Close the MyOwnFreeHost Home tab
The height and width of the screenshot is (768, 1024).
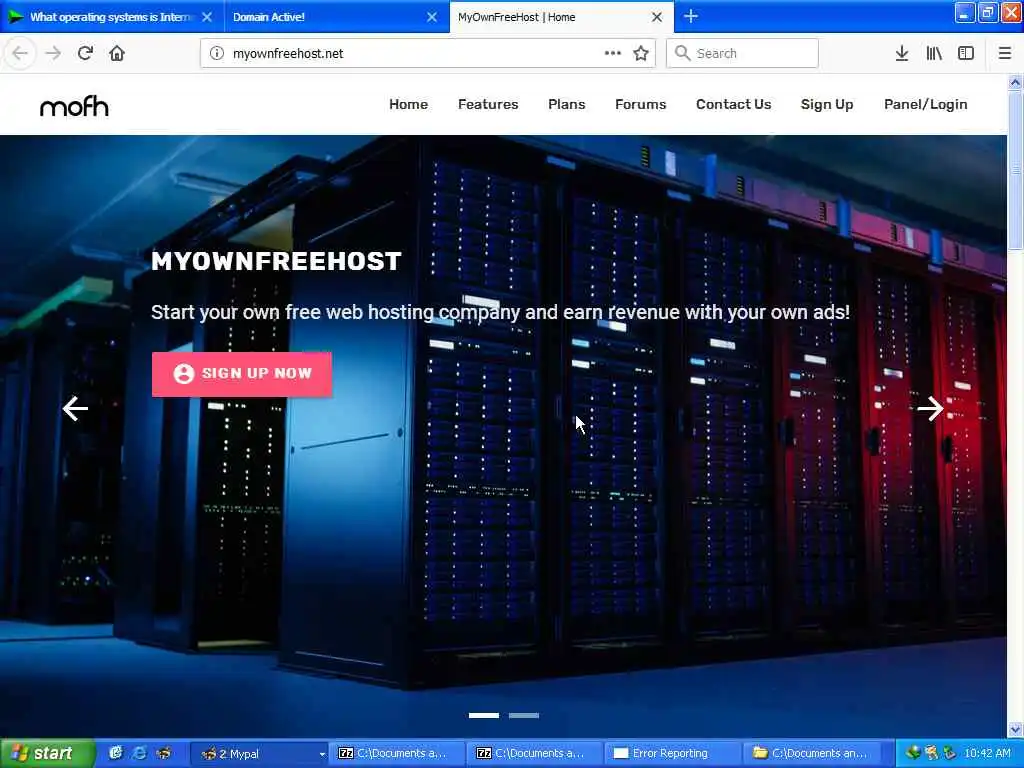pyautogui.click(x=657, y=17)
